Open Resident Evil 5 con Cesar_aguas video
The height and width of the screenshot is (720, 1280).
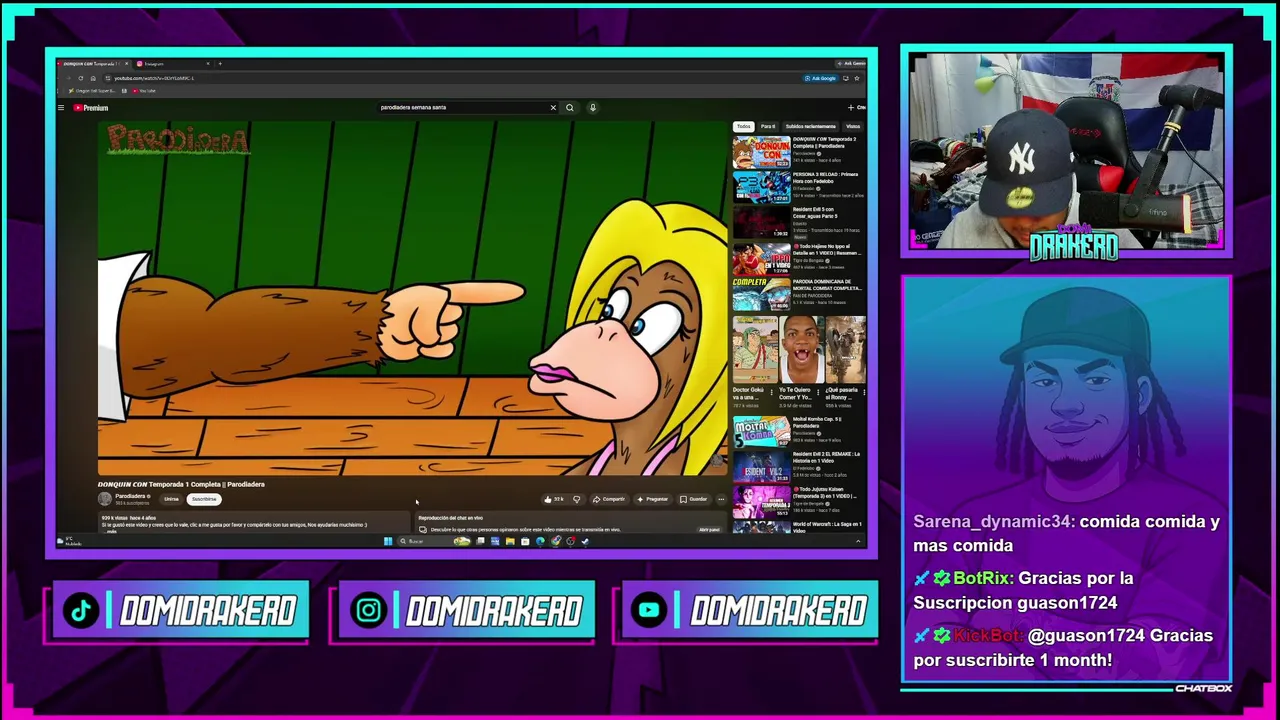(799, 221)
